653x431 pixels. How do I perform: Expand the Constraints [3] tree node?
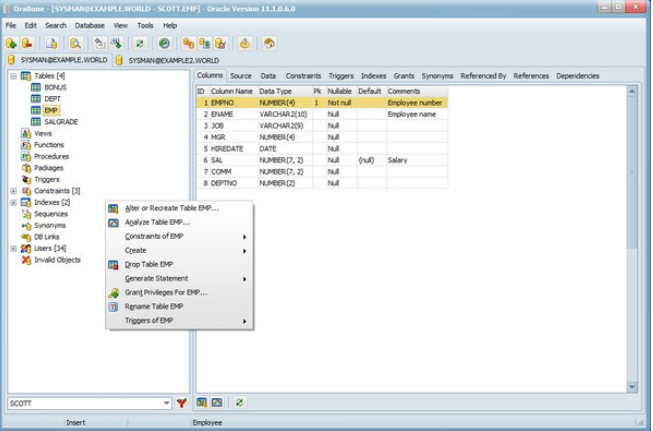13,191
